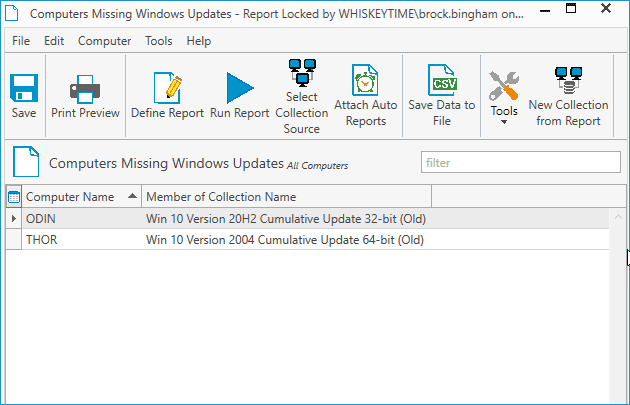This screenshot has width=630, height=405.
Task: Minimize the report window
Action: (x=544, y=10)
